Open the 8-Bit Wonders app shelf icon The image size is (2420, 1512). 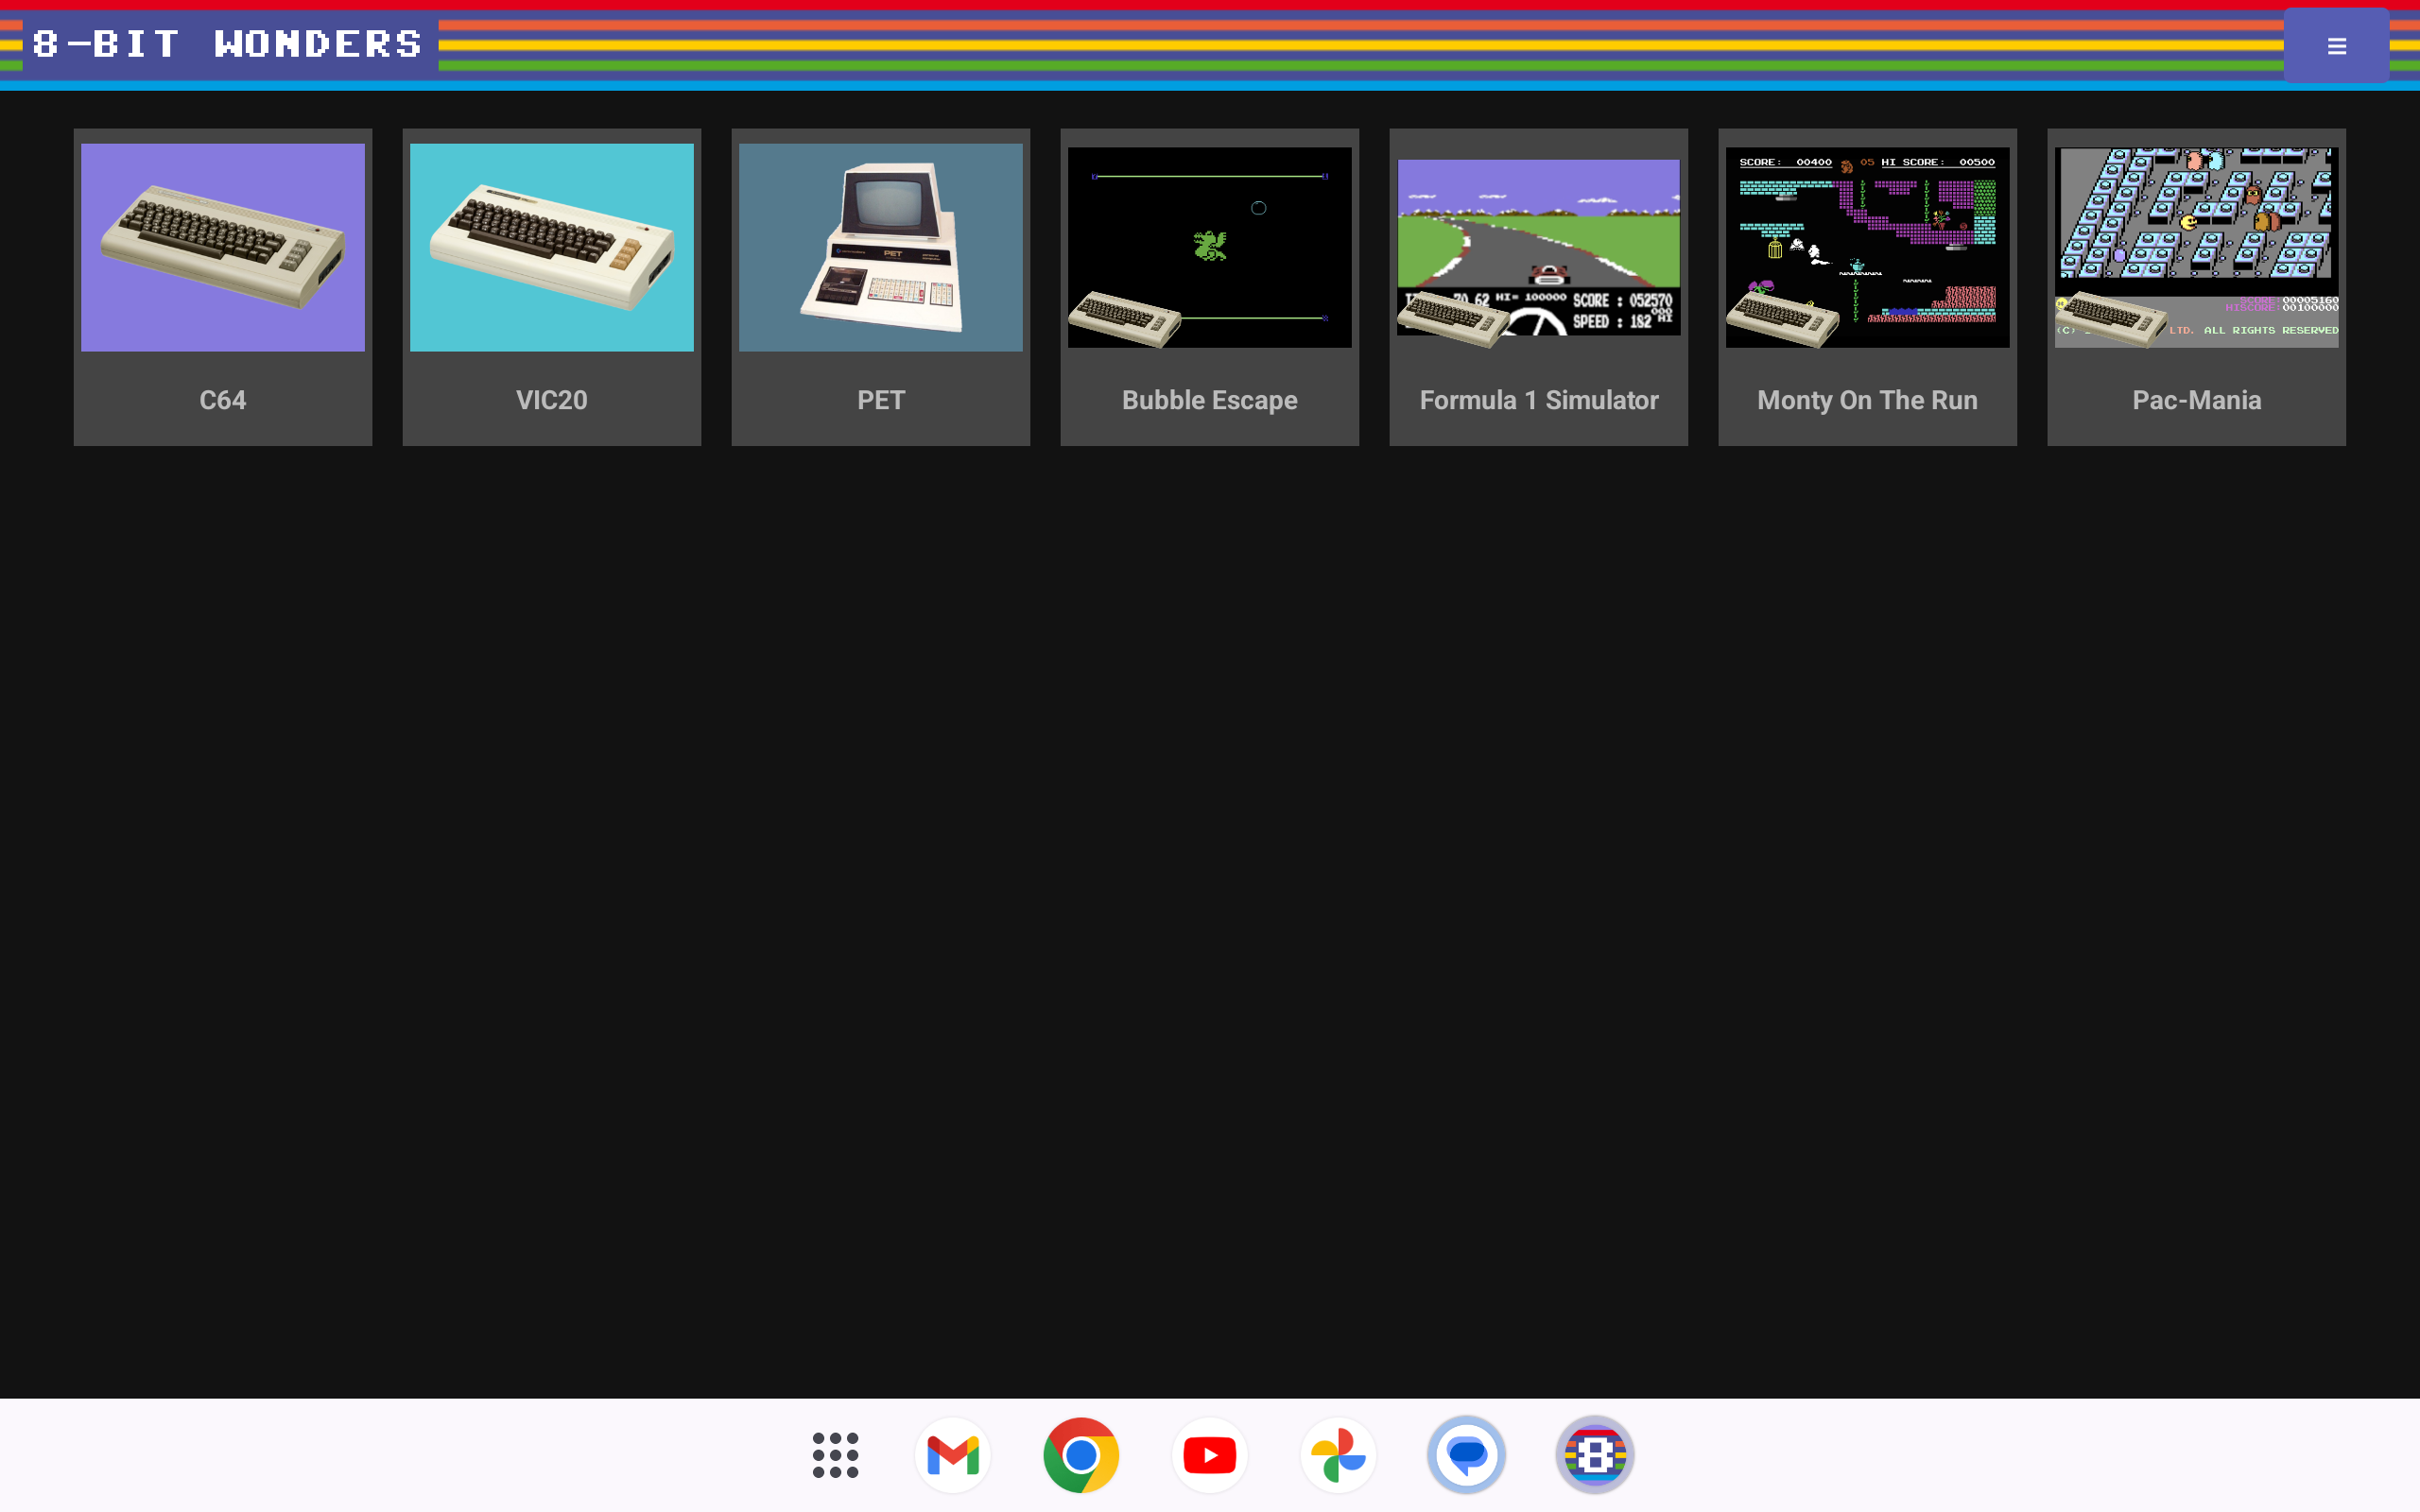(1595, 1455)
